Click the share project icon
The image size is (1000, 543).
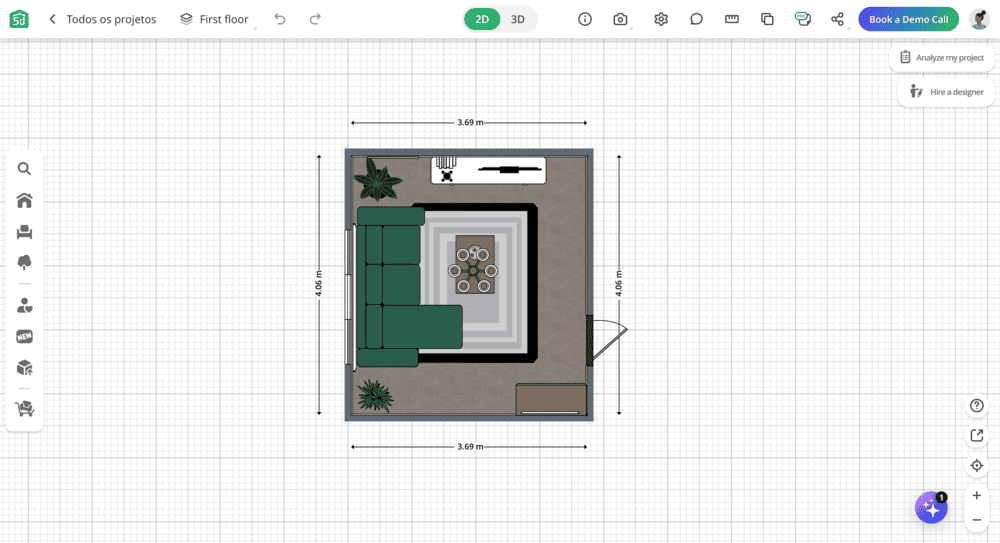coord(838,19)
